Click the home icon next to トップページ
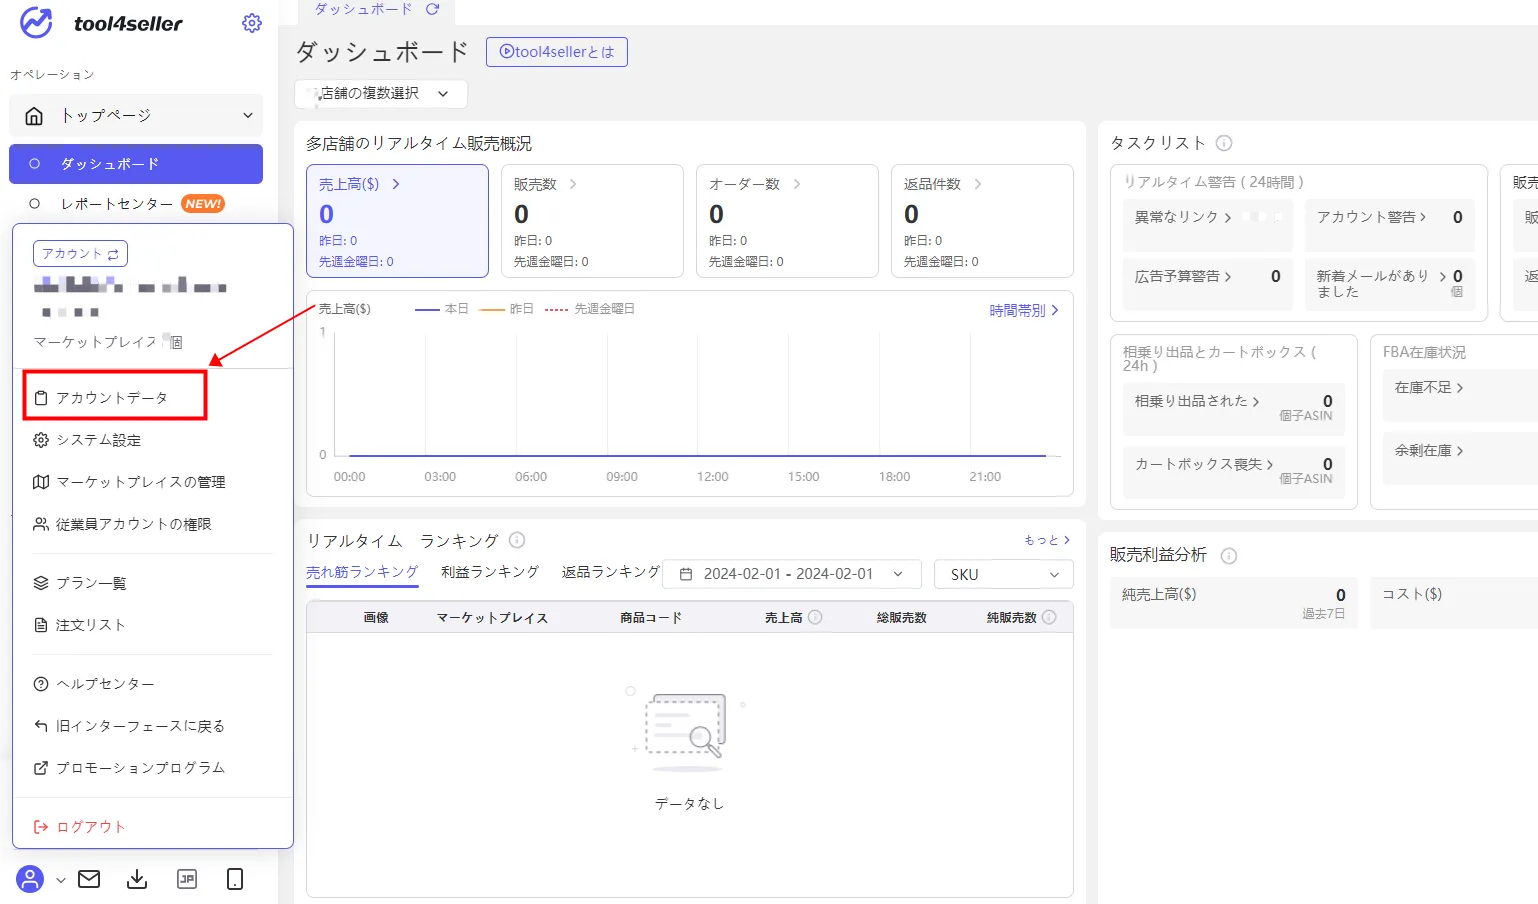 pyautogui.click(x=34, y=116)
